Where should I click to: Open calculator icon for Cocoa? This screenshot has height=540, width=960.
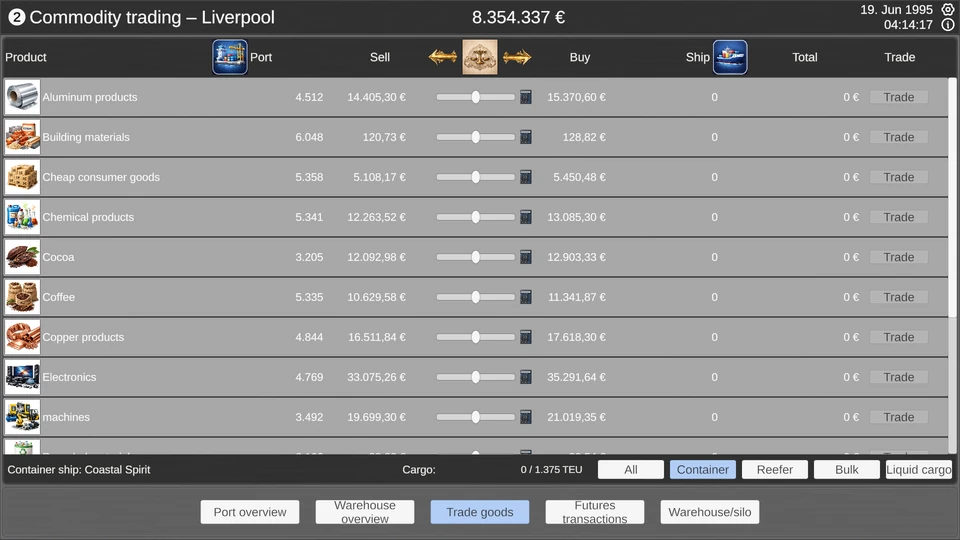pyautogui.click(x=525, y=257)
